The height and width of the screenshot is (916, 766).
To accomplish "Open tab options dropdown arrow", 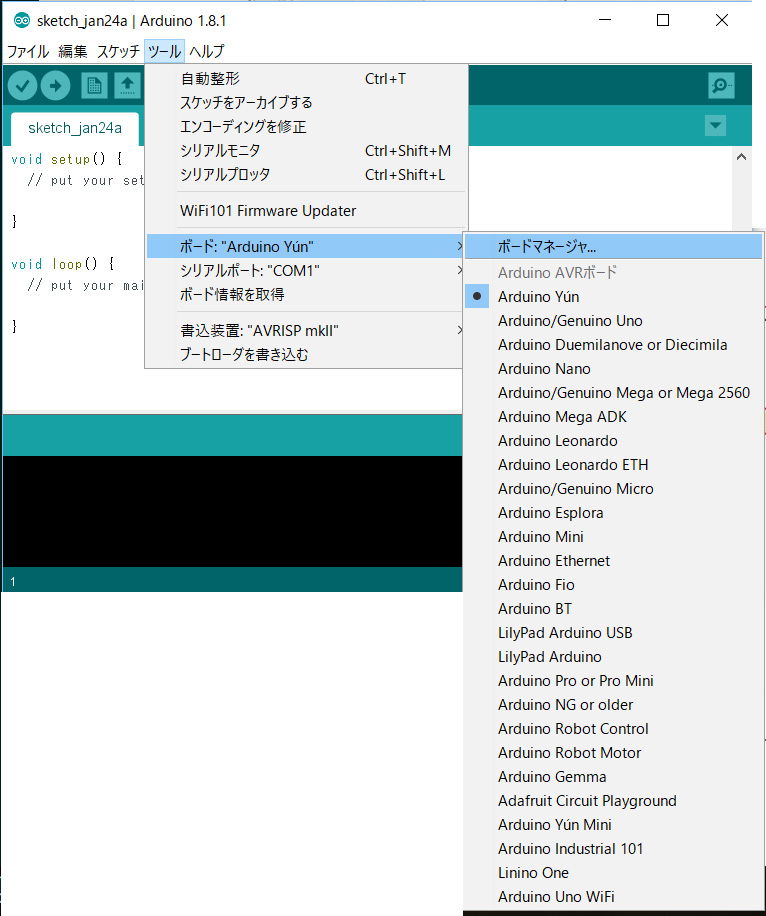I will click(x=715, y=125).
